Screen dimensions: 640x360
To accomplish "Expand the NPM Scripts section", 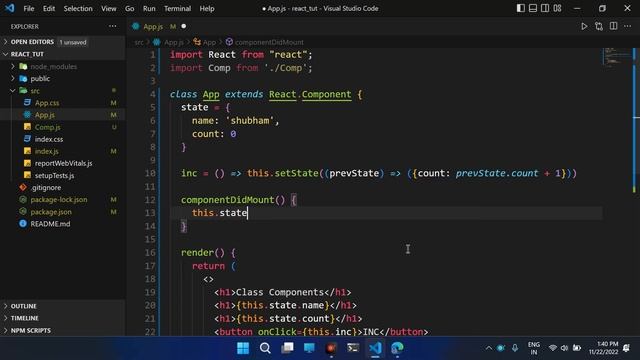I will [31, 330].
